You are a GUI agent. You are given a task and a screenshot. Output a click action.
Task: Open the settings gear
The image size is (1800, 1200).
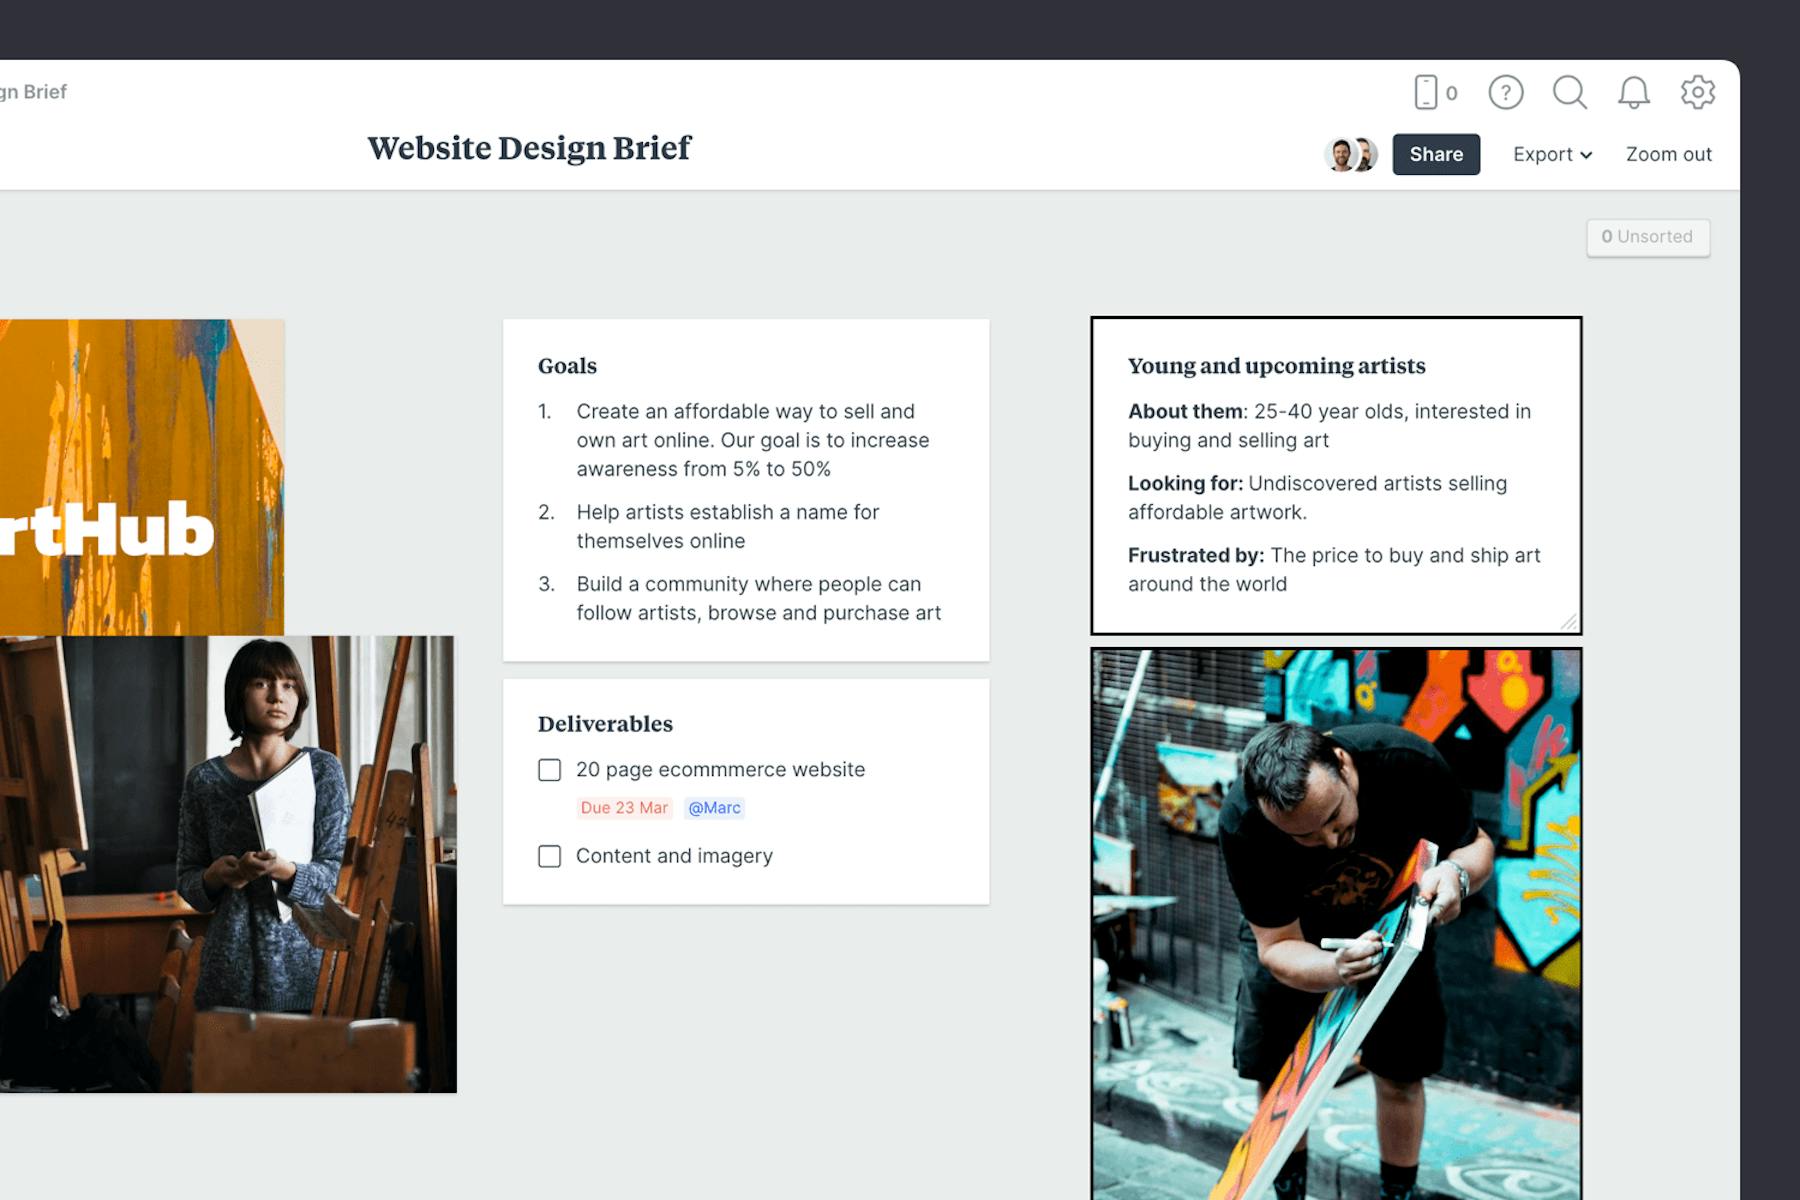[1697, 92]
